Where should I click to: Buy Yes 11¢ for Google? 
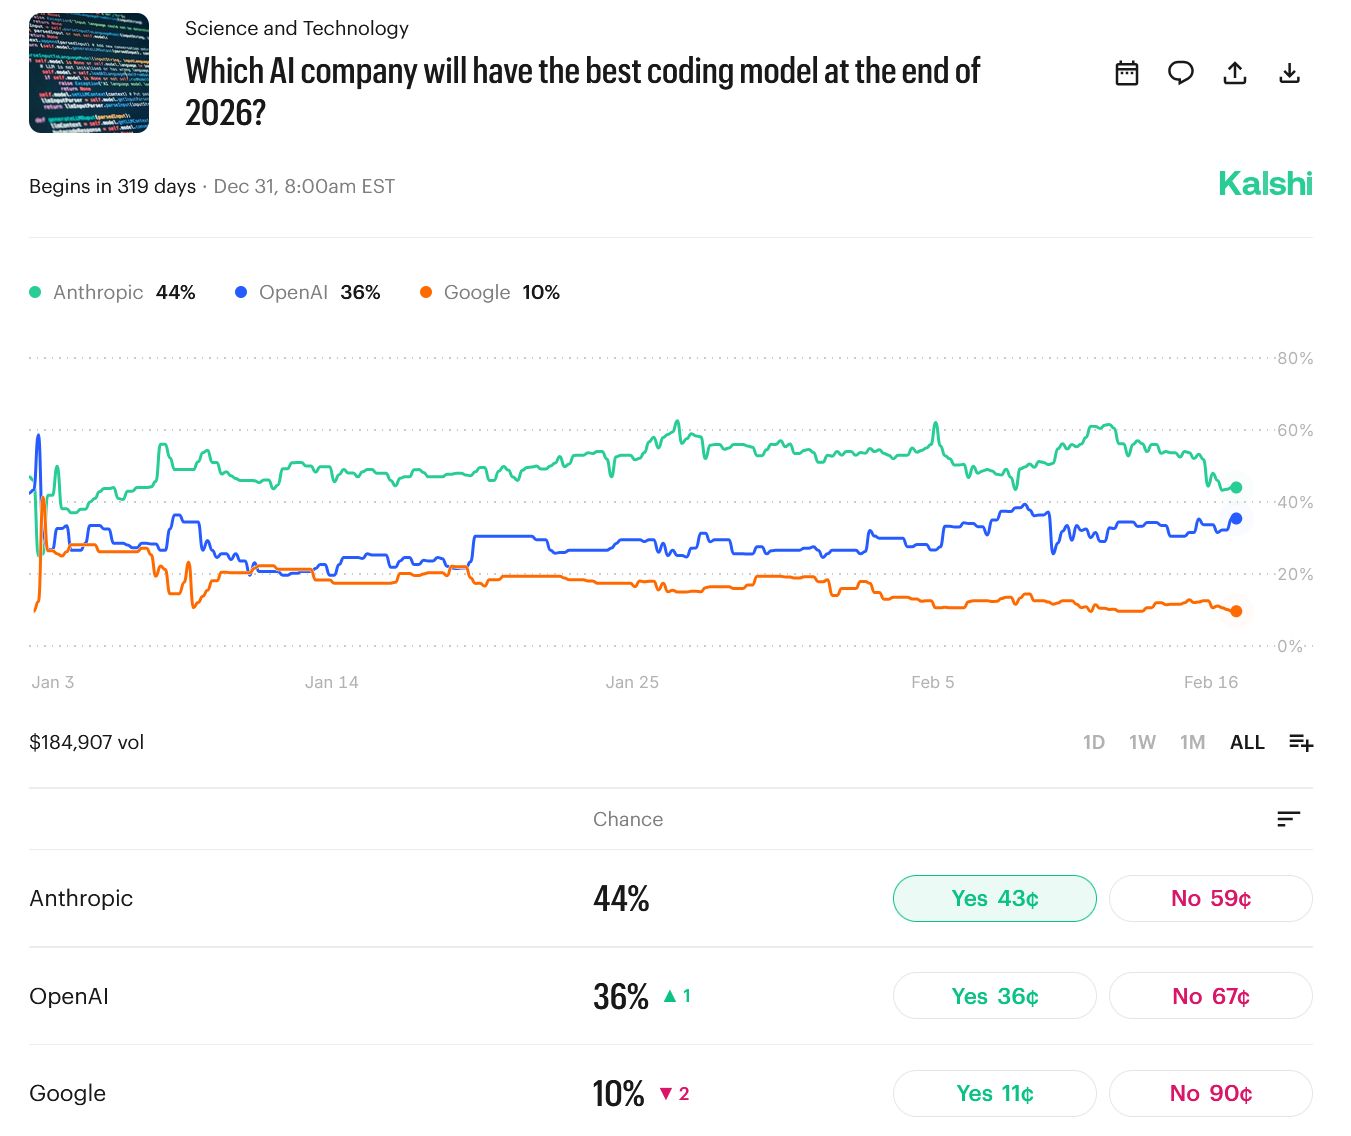[x=994, y=1093]
